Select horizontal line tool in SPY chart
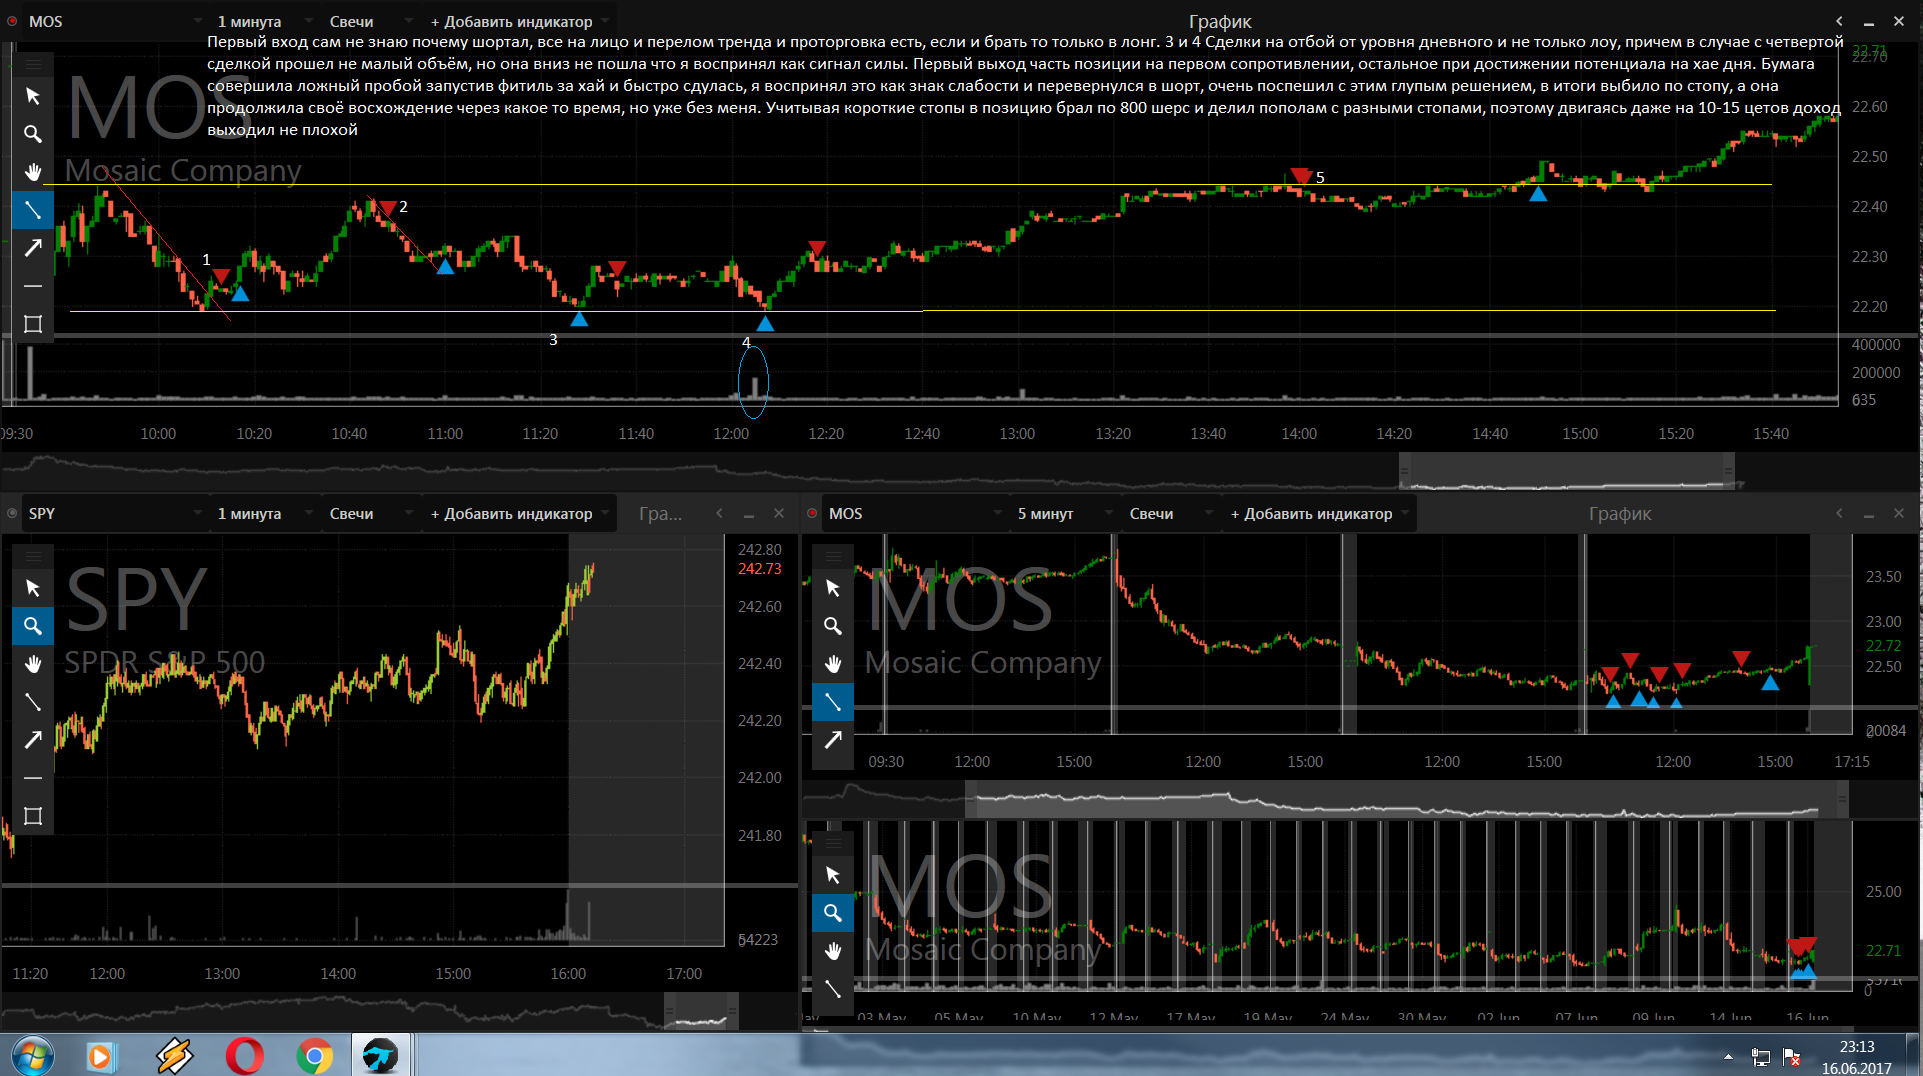This screenshot has height=1076, width=1923. [32, 778]
